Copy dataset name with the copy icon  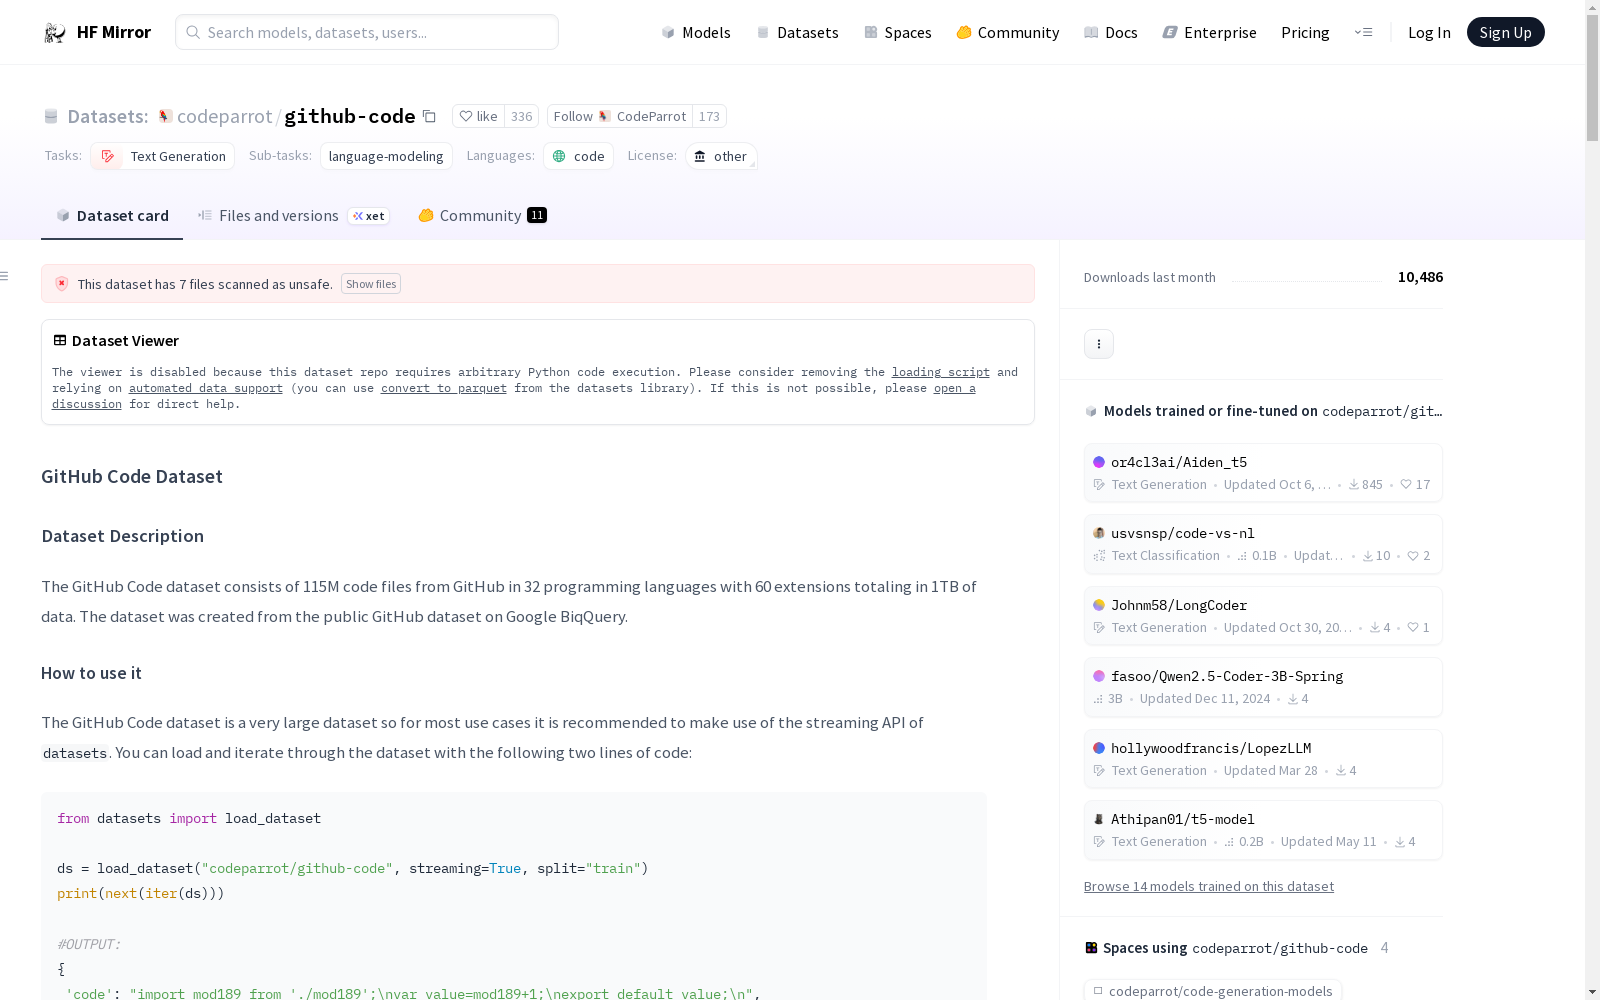[429, 116]
